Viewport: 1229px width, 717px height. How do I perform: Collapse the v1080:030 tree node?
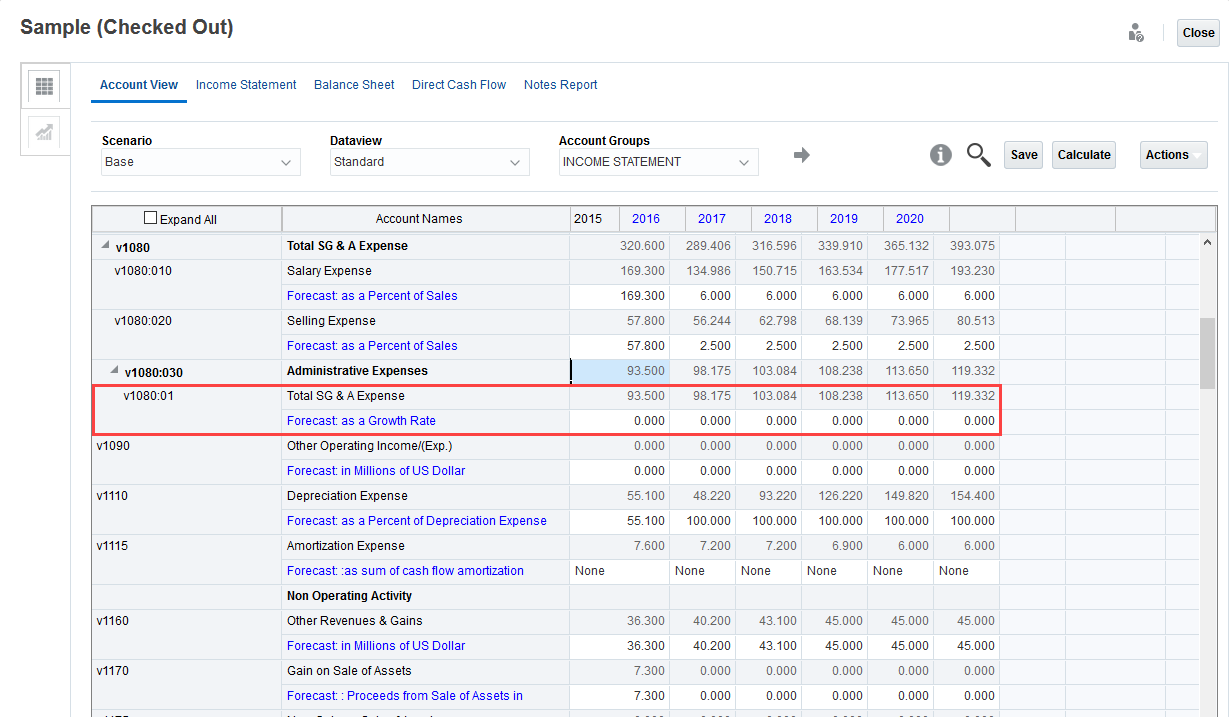point(114,371)
